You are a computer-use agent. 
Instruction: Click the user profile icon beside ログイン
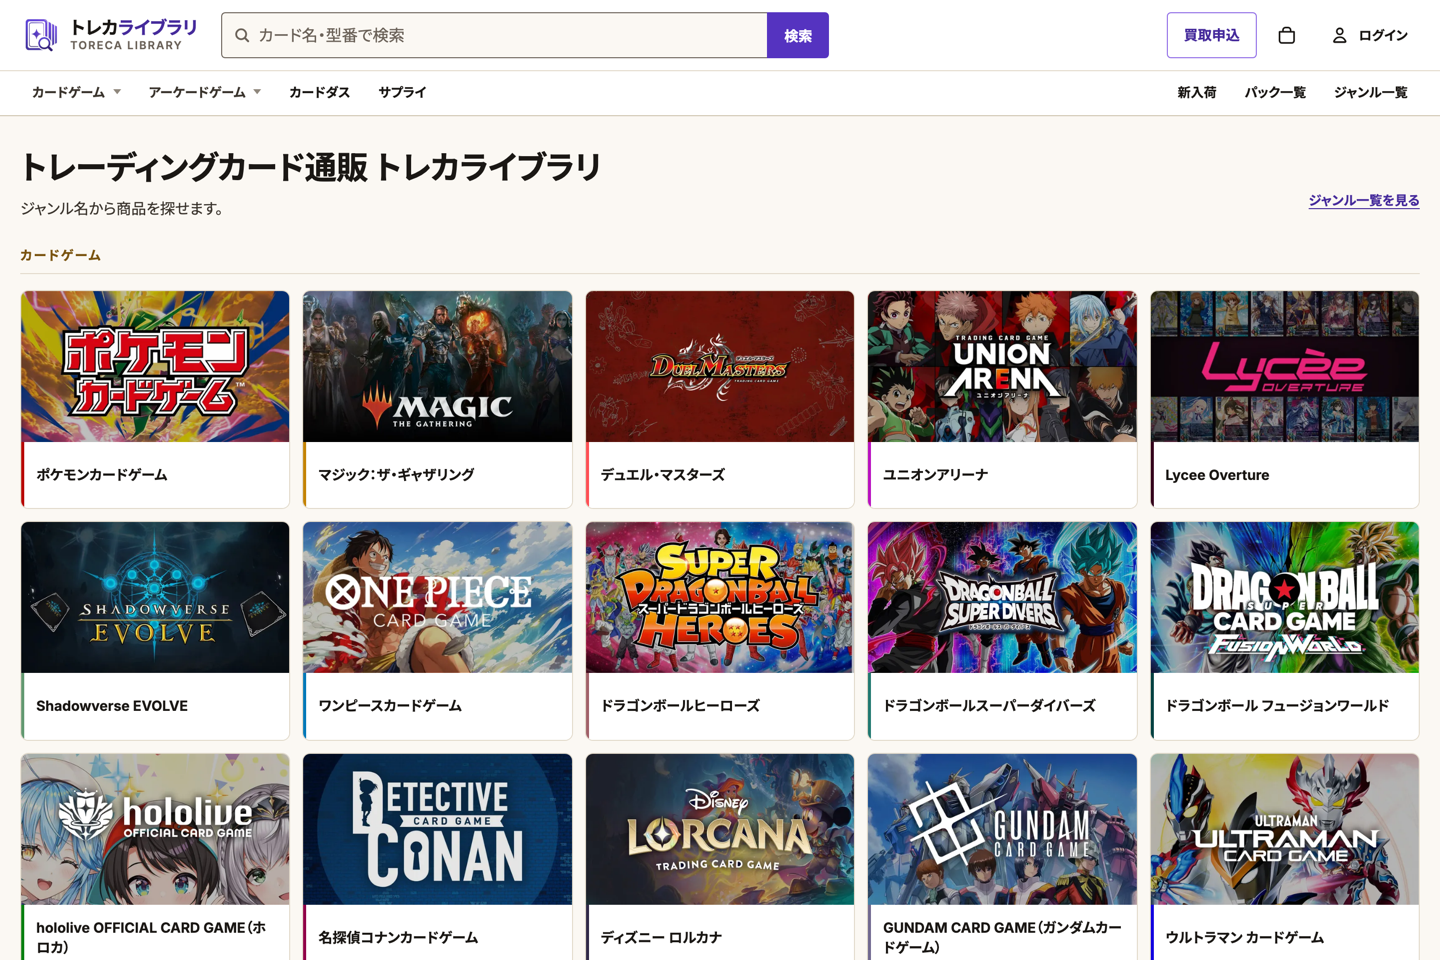1339,35
